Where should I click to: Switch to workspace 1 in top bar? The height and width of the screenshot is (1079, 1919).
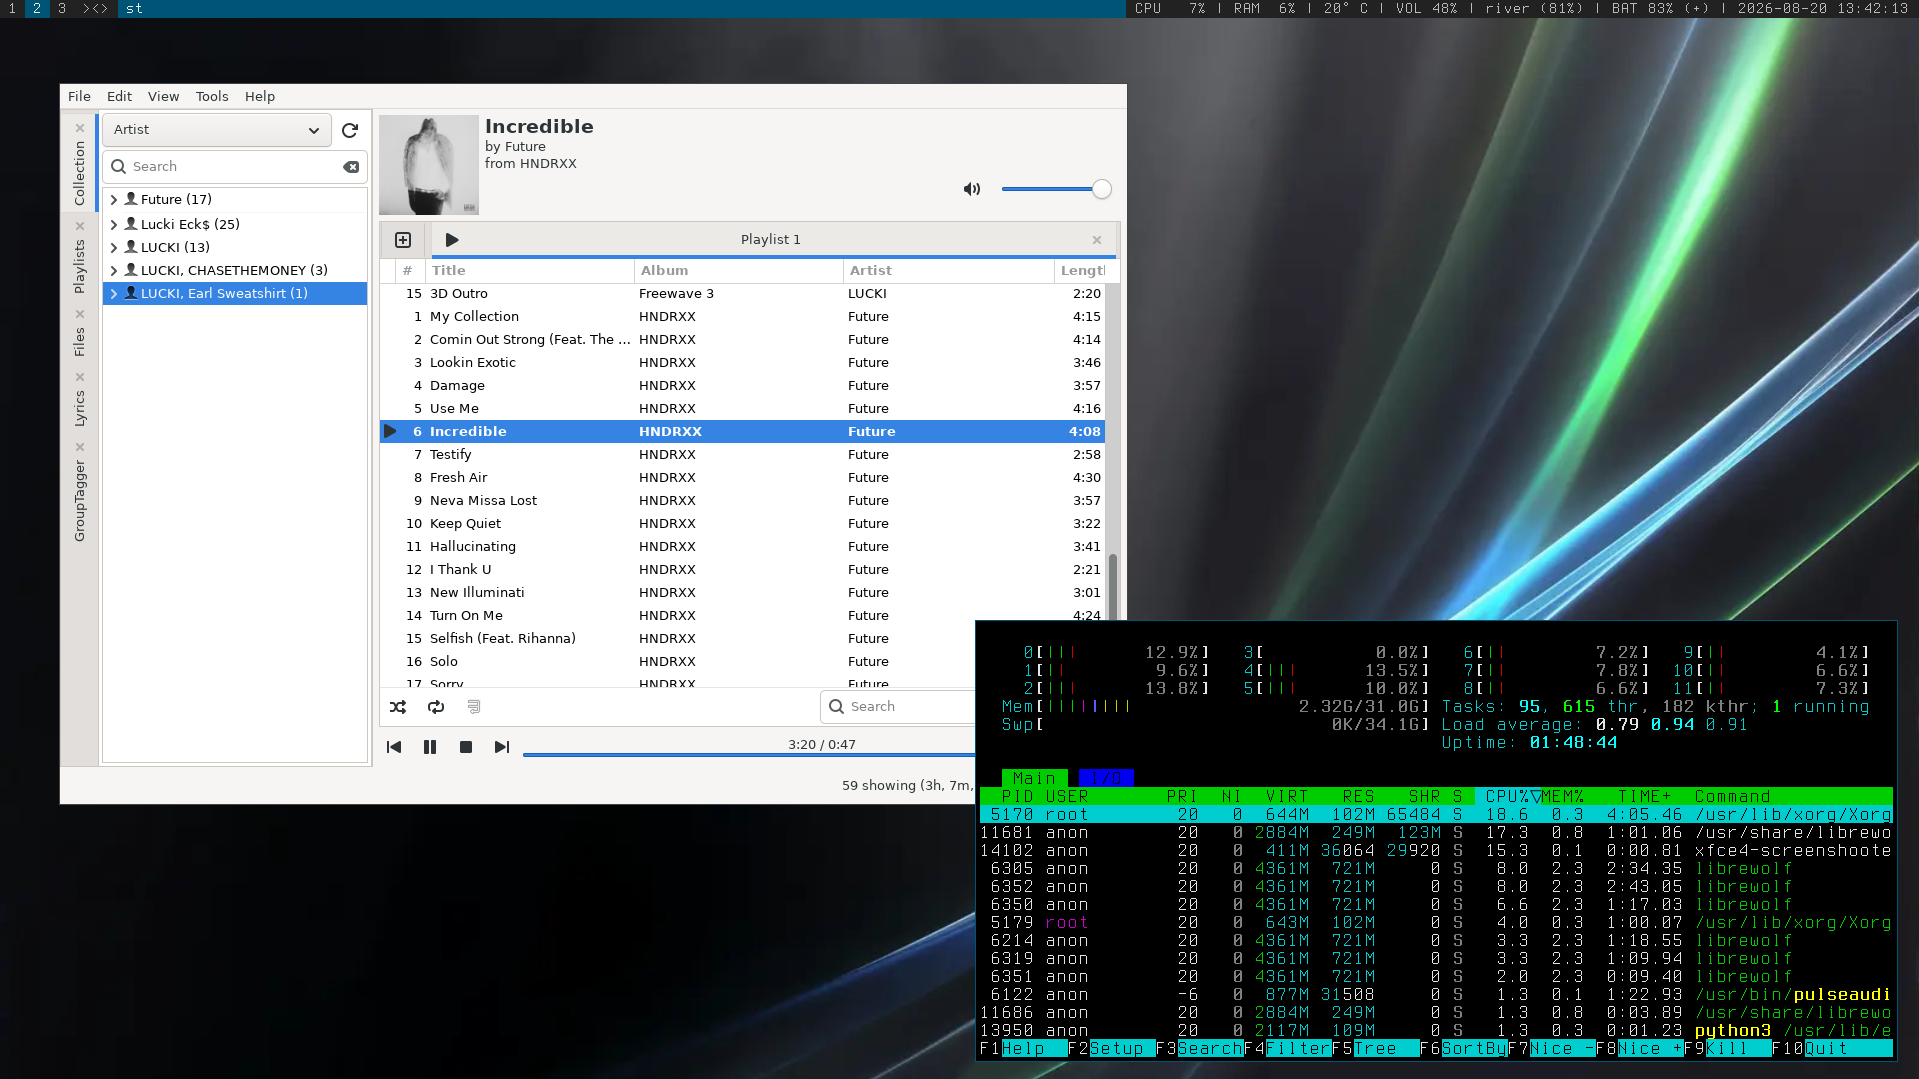[x=12, y=8]
